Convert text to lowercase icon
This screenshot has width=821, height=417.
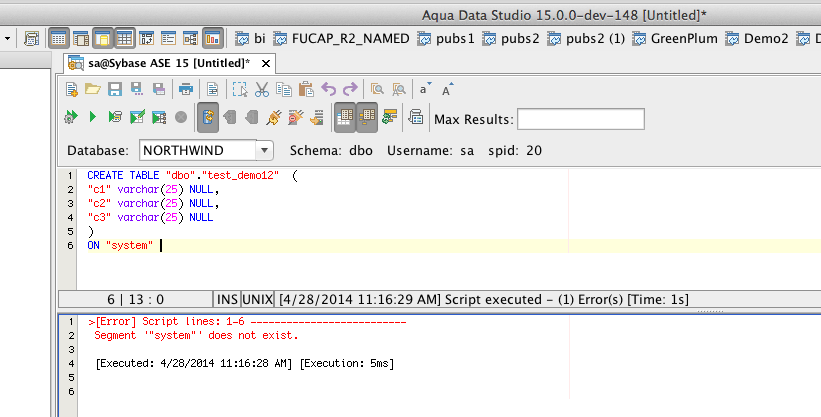coord(425,89)
